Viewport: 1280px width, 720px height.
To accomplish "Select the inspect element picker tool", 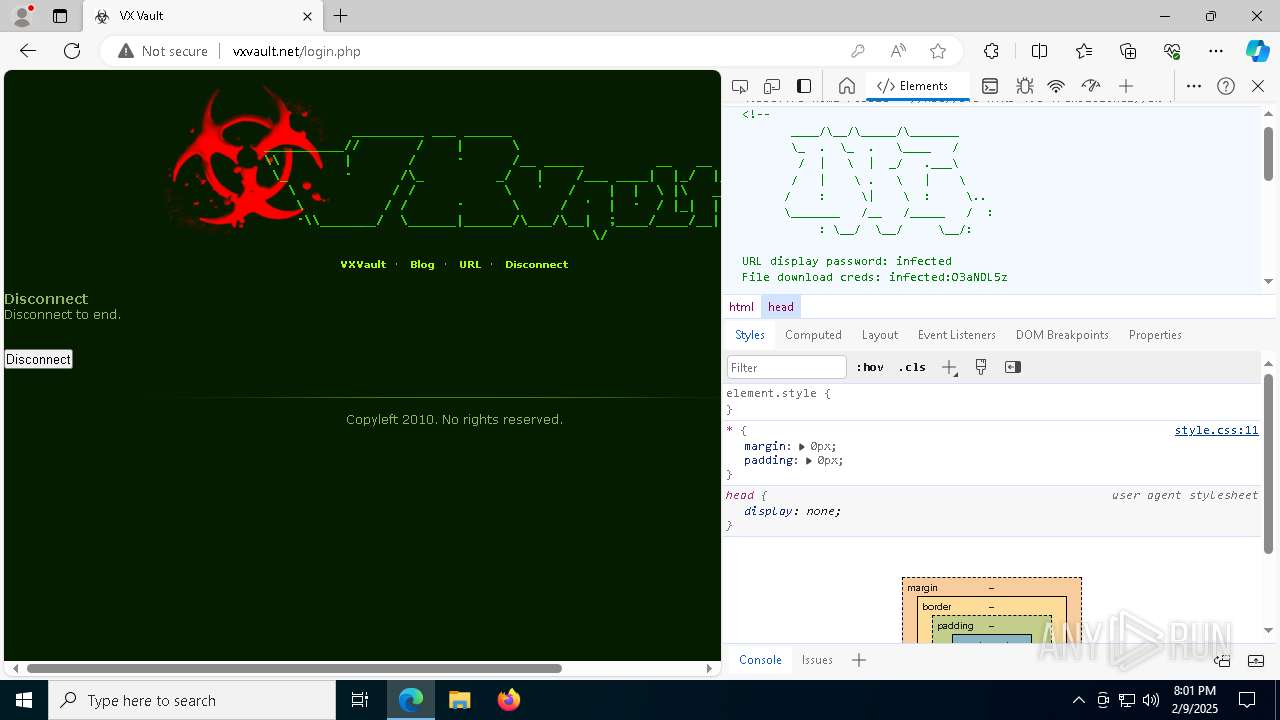I will click(x=740, y=86).
